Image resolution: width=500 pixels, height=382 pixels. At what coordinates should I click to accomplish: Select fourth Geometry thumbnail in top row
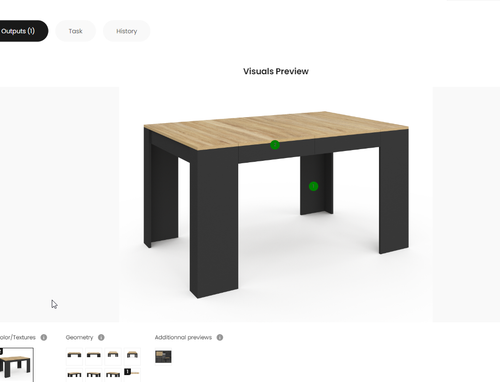coord(132,356)
